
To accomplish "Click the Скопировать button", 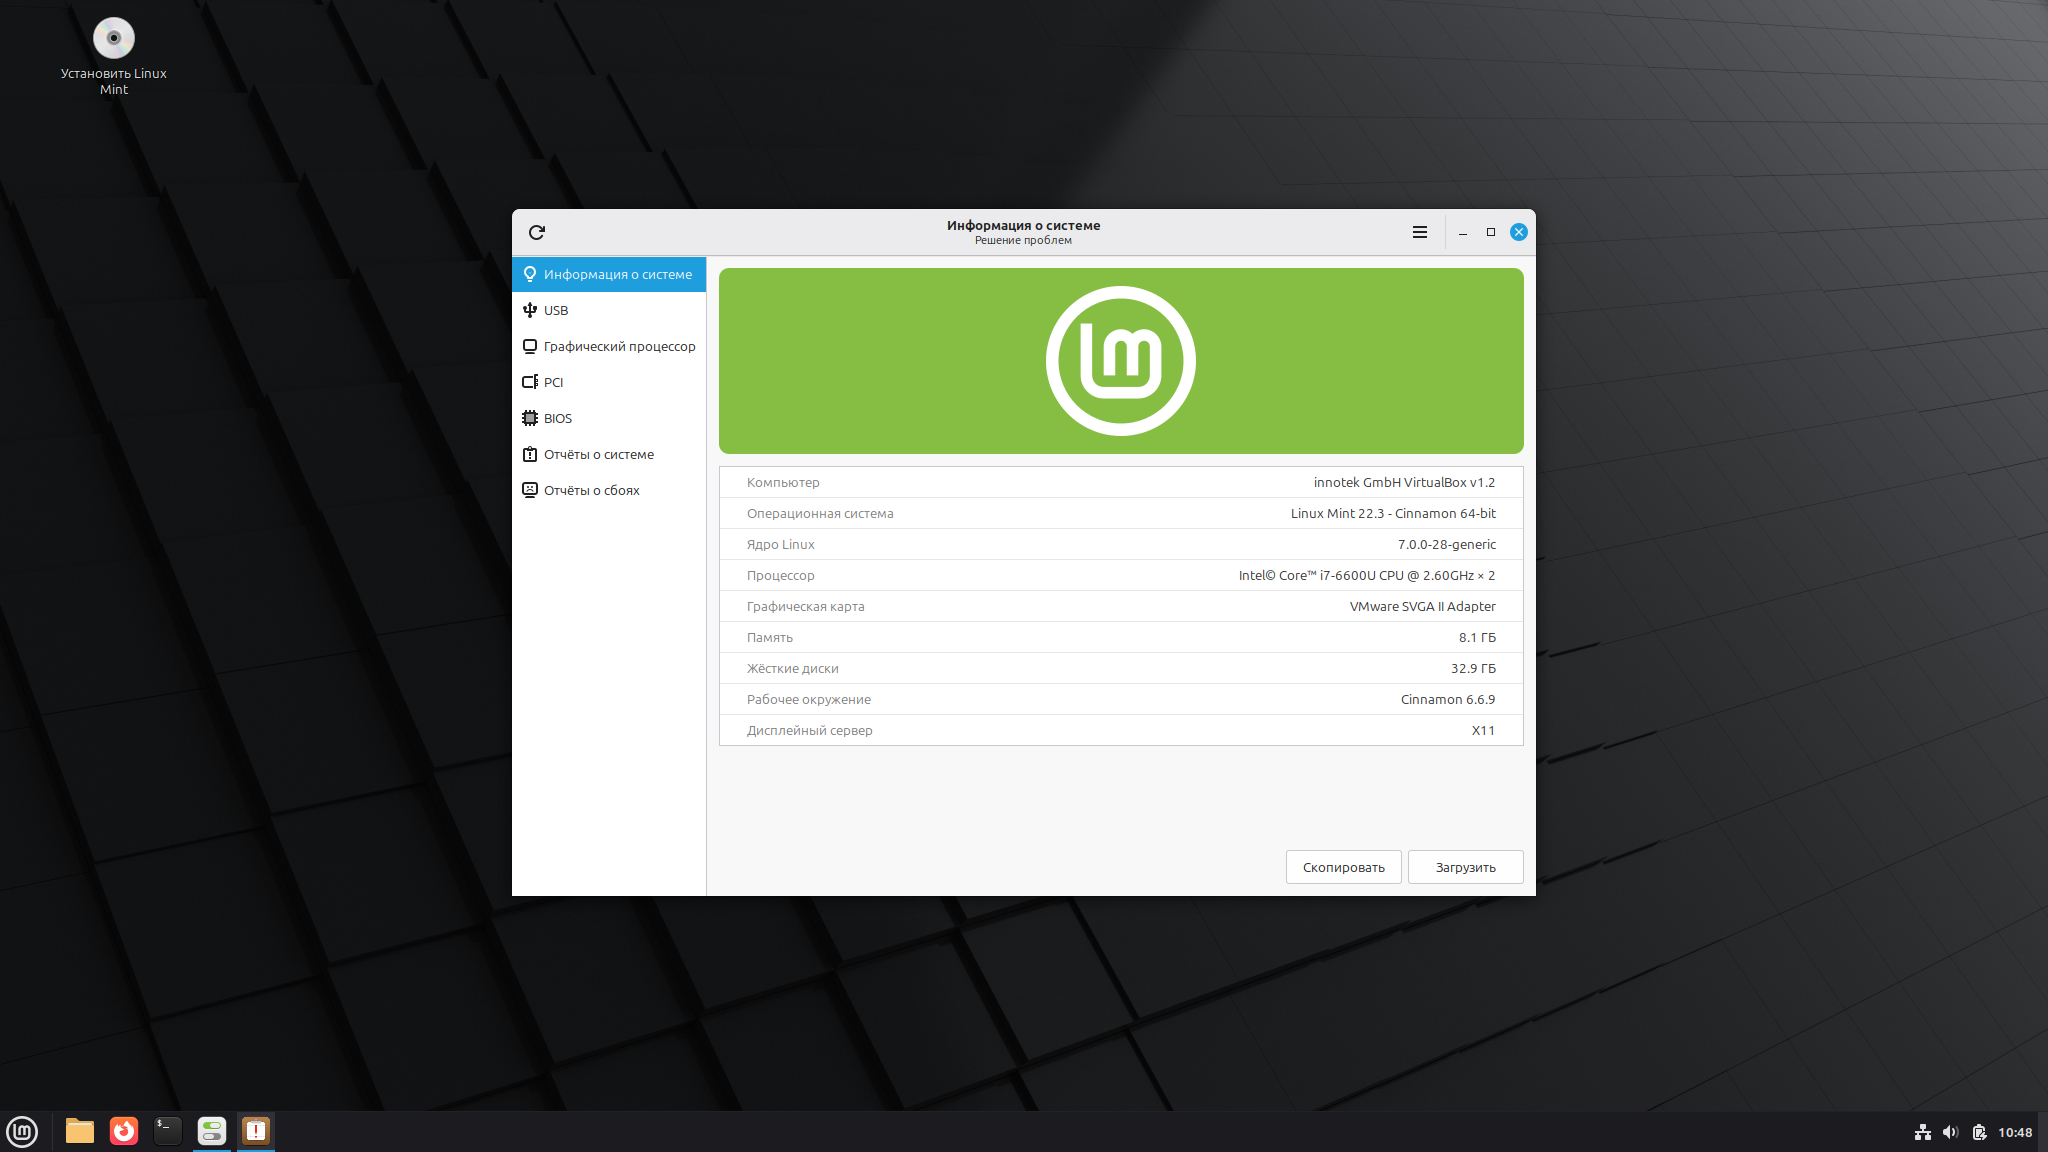I will click(1343, 867).
